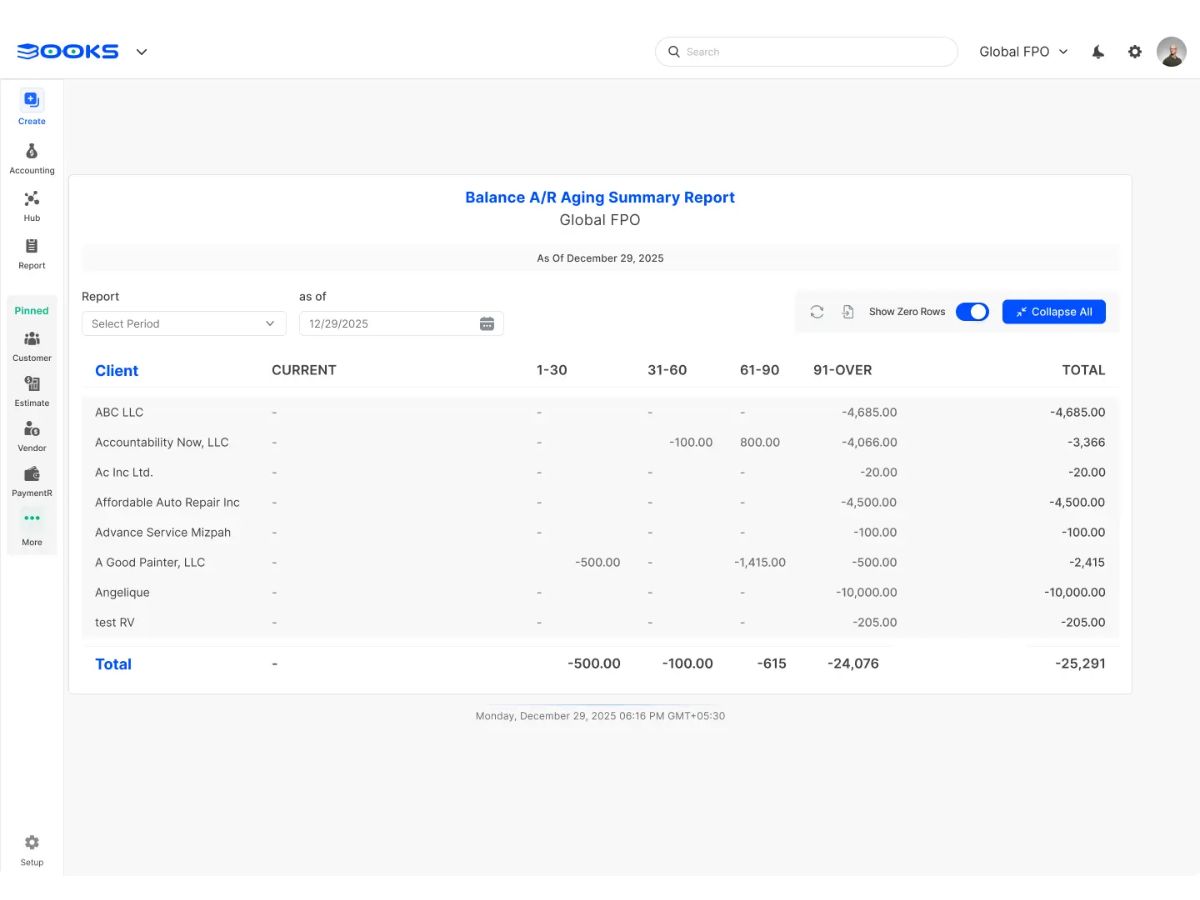Click the -3,366 total for Accountability Now
The width and height of the screenshot is (1200, 900).
click(1085, 442)
